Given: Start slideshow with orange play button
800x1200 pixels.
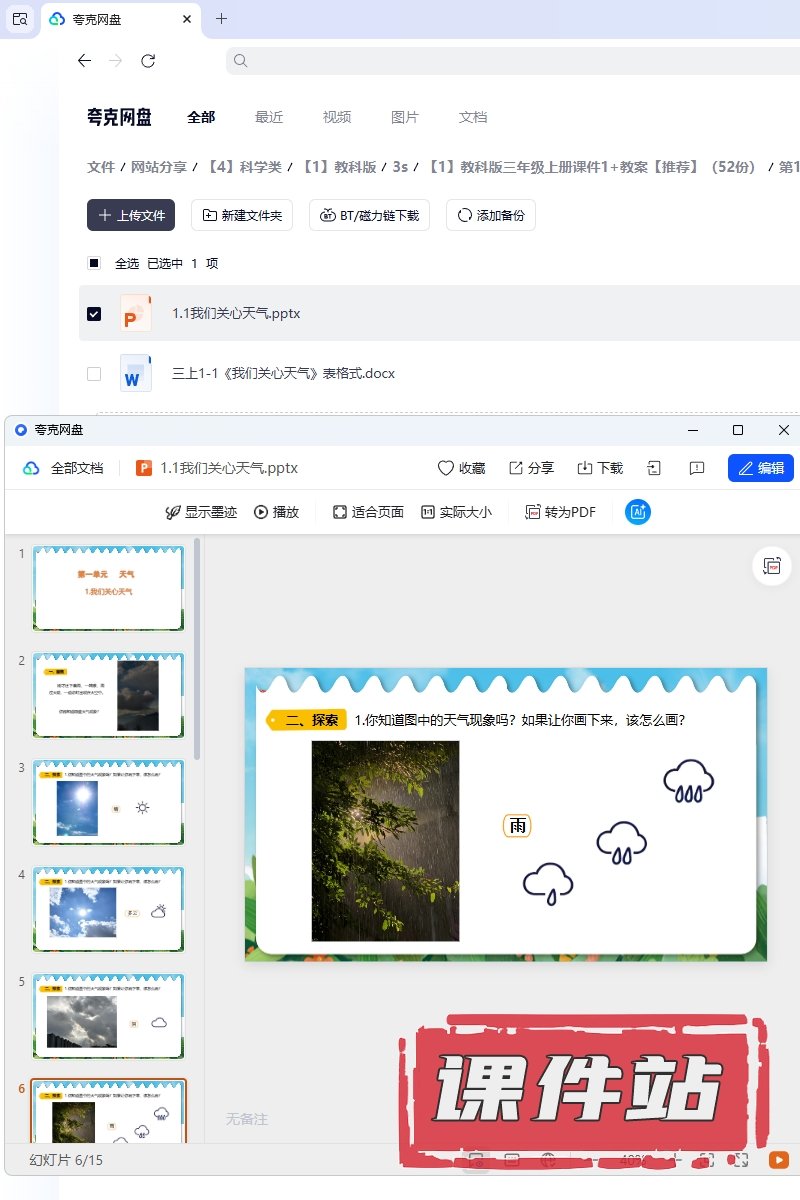Looking at the screenshot, I should 778,1160.
